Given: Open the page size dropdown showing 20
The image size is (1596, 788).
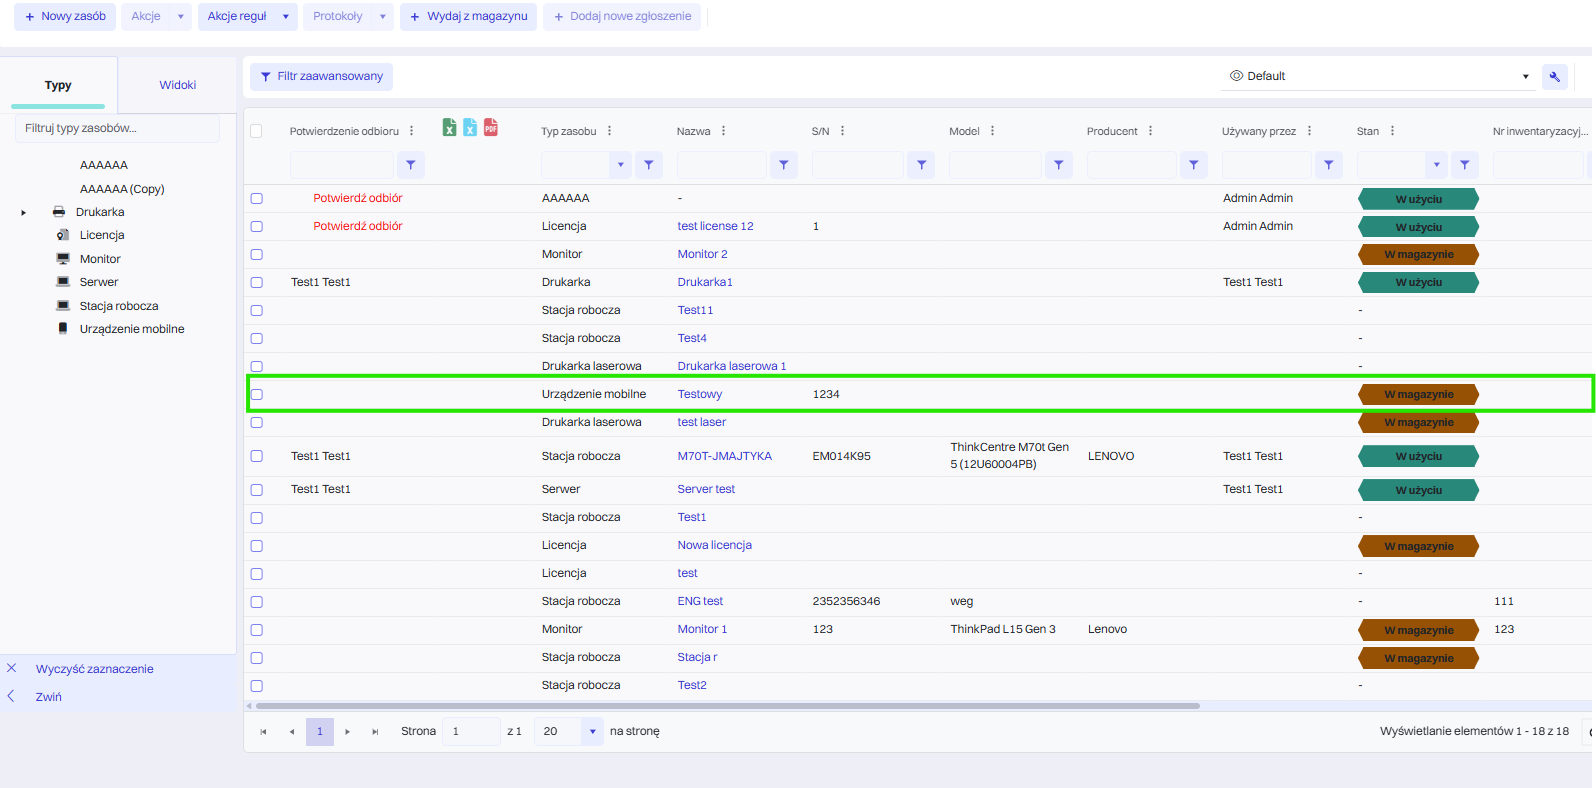Looking at the screenshot, I should (x=592, y=732).
